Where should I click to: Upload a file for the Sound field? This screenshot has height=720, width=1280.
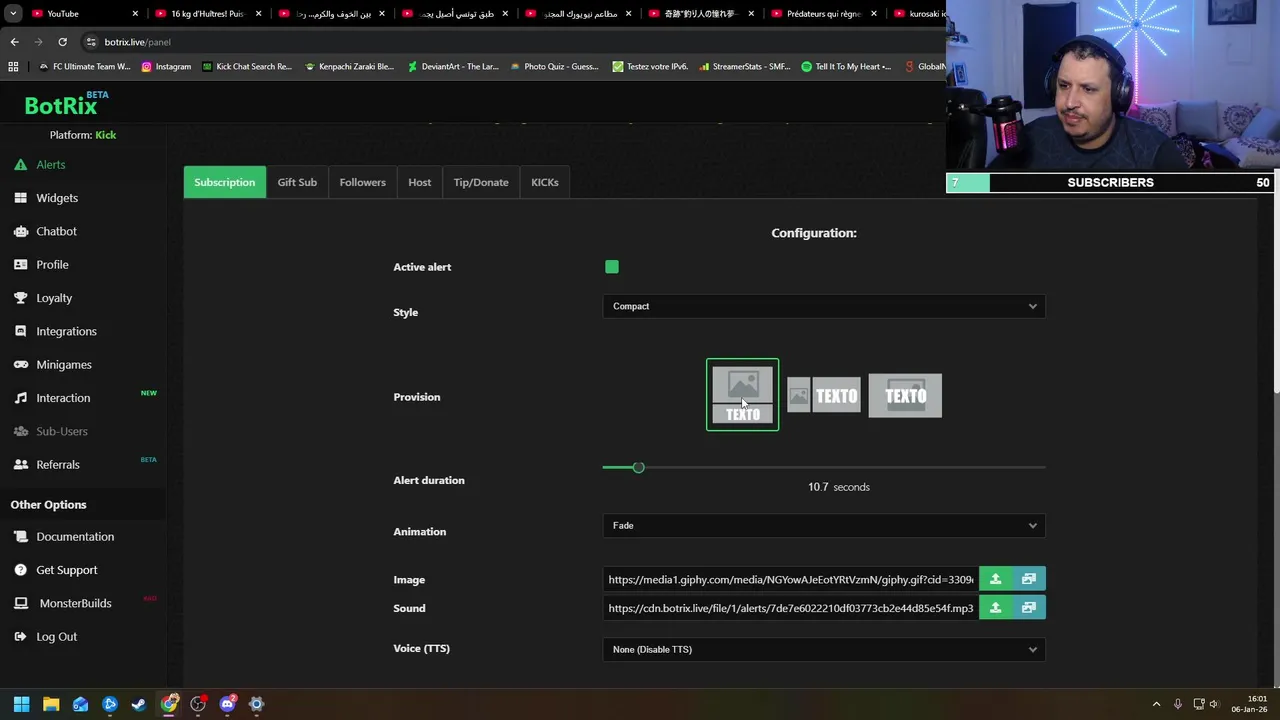click(995, 608)
